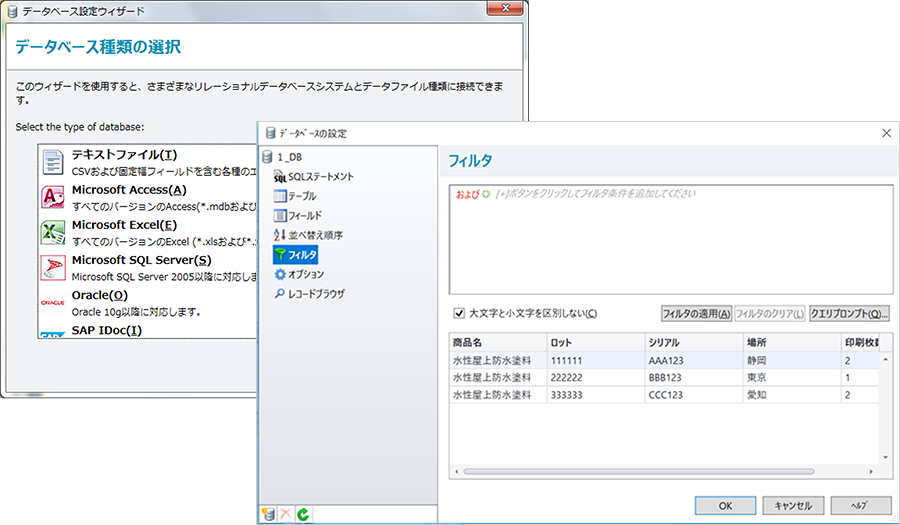Click the add database icon at bottom left
The image size is (900, 525).
coord(268,514)
